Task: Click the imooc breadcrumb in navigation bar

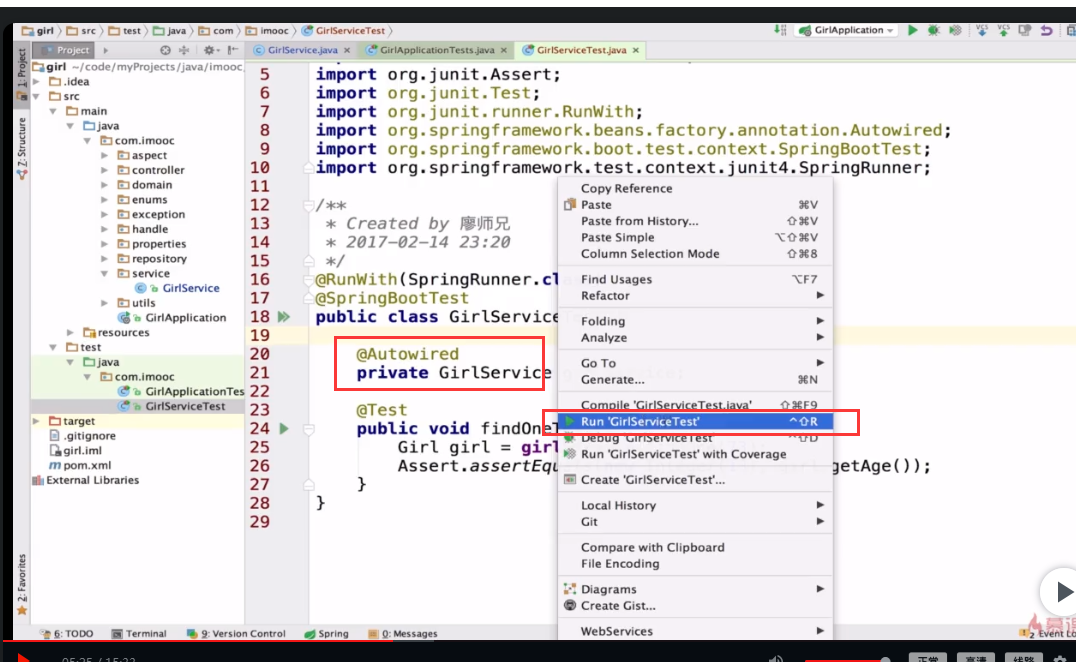Action: pyautogui.click(x=268, y=31)
